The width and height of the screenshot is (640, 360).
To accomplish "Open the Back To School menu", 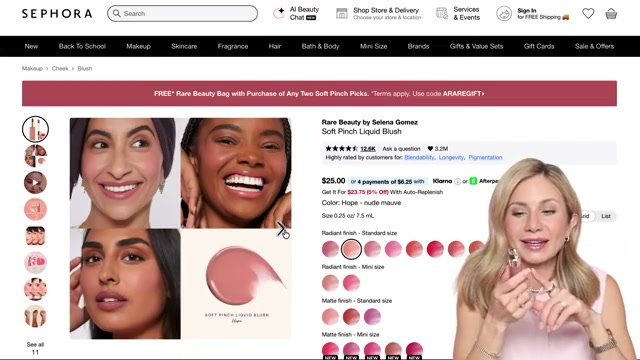I will pyautogui.click(x=82, y=46).
